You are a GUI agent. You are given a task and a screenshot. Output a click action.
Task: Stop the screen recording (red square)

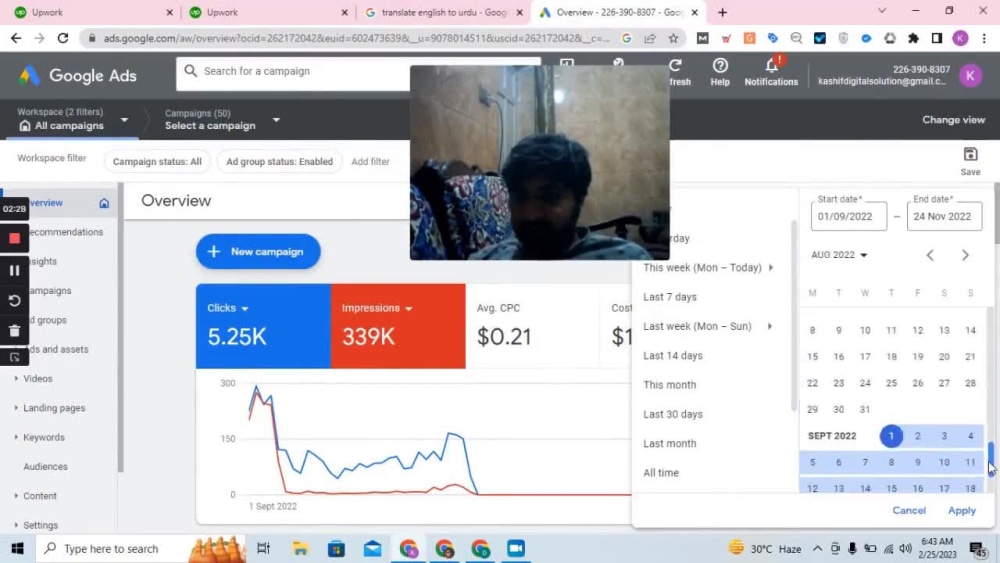click(x=15, y=238)
